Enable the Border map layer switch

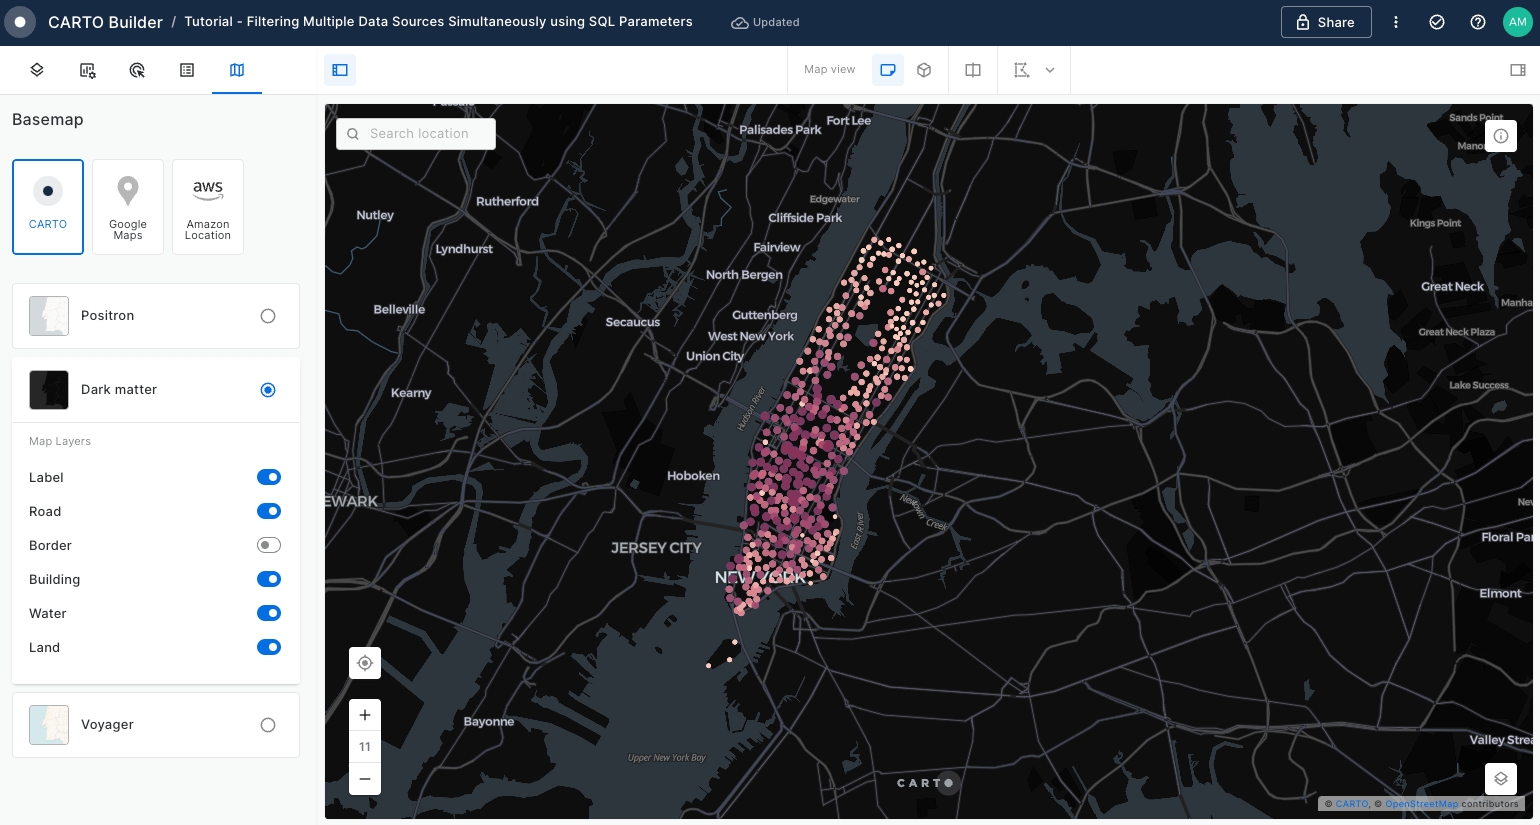coord(269,545)
